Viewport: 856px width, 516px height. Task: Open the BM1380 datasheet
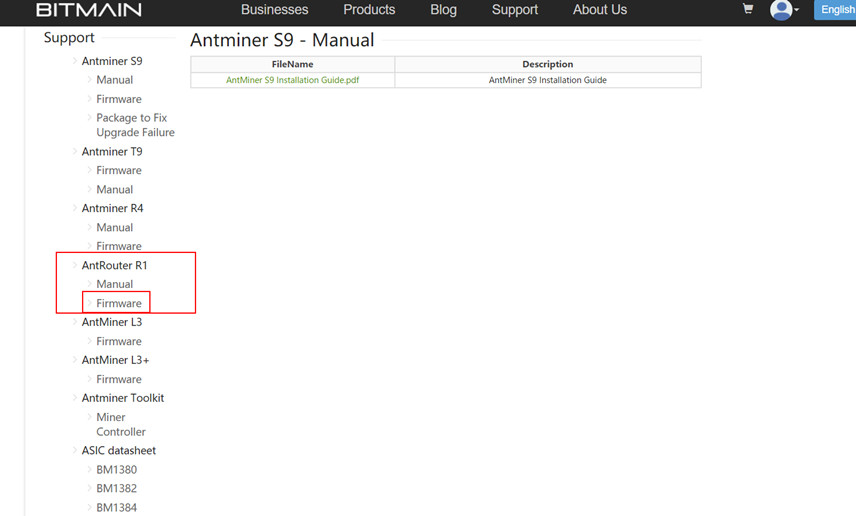(x=117, y=470)
